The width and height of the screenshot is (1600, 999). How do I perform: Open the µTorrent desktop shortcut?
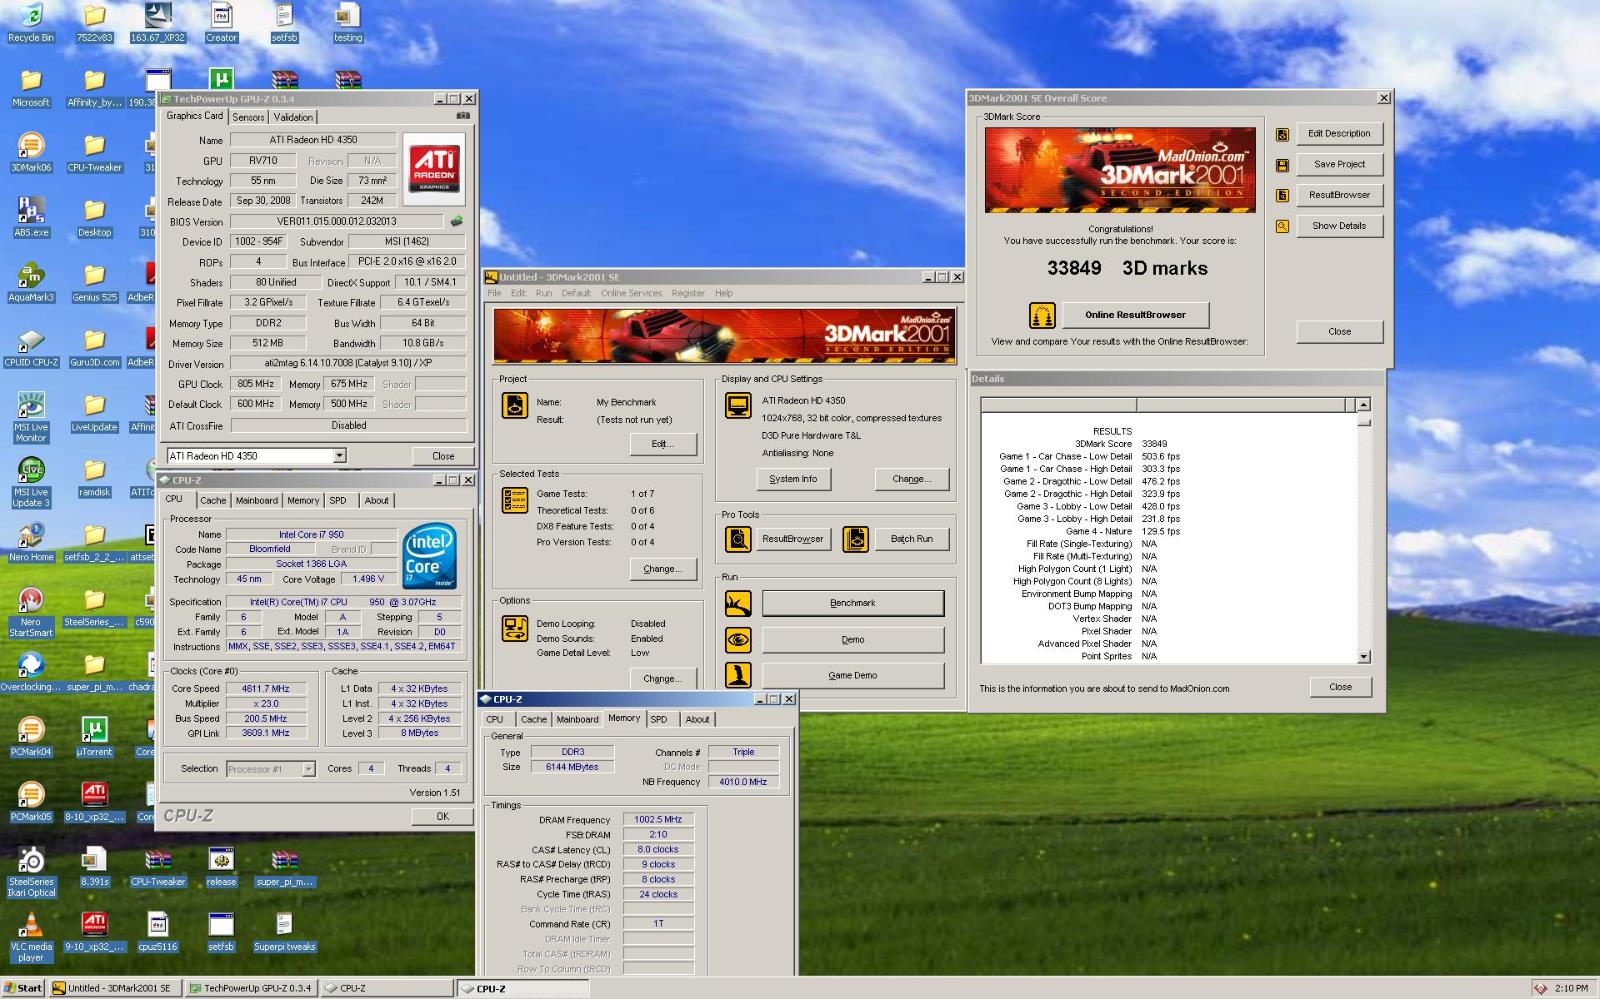[94, 736]
